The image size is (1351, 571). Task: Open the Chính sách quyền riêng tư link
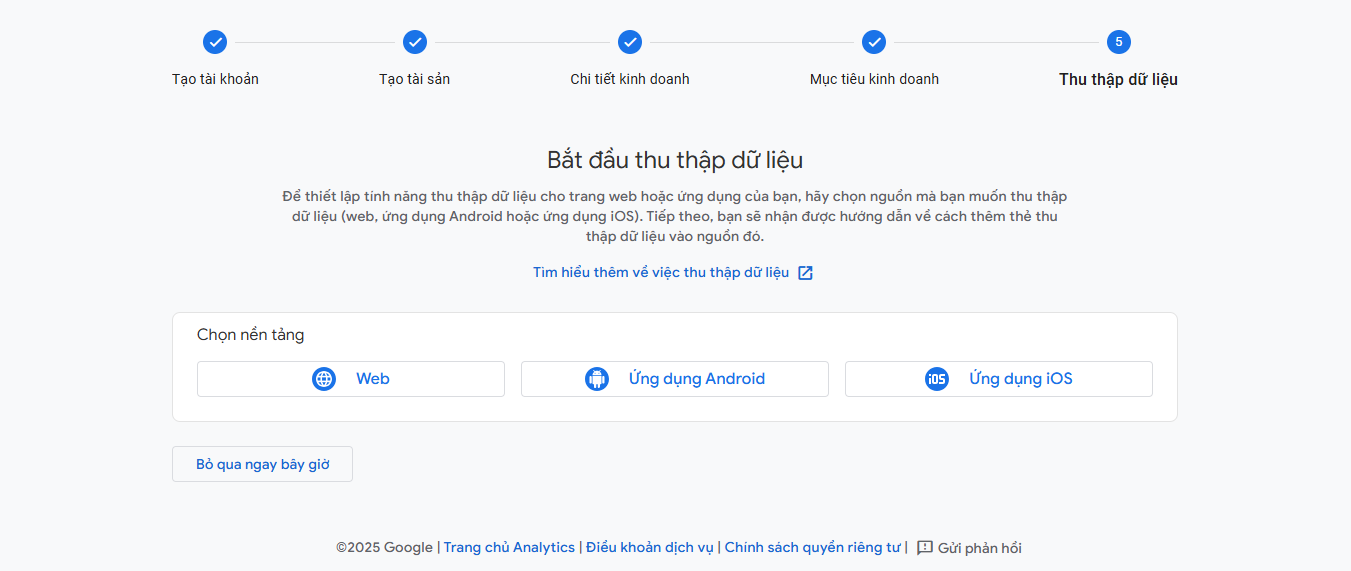[813, 548]
